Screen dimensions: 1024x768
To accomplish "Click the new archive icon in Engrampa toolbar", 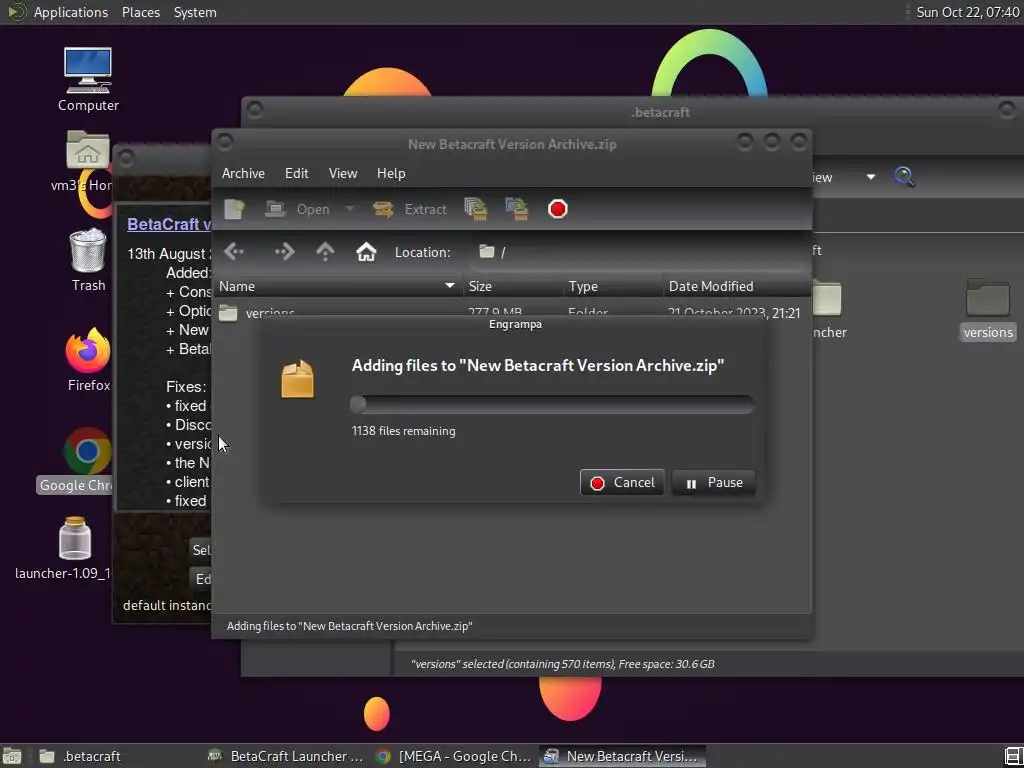I will click(234, 209).
